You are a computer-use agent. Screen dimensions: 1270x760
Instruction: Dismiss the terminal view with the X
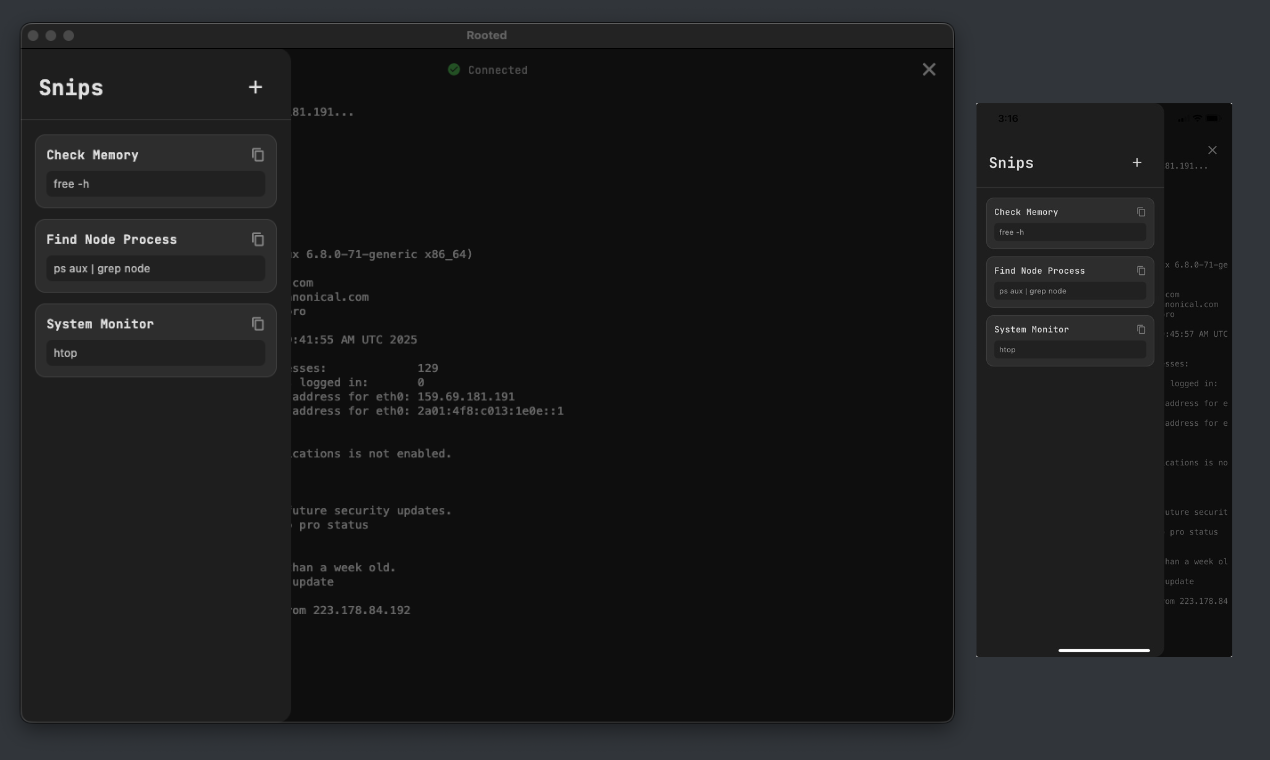point(929,69)
